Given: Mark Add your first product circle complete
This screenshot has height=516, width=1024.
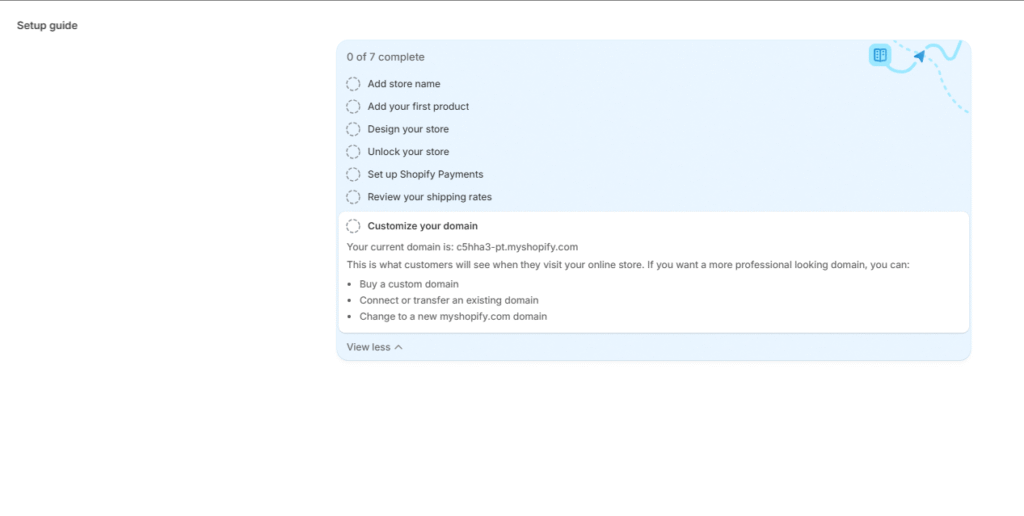Looking at the screenshot, I should 353,107.
